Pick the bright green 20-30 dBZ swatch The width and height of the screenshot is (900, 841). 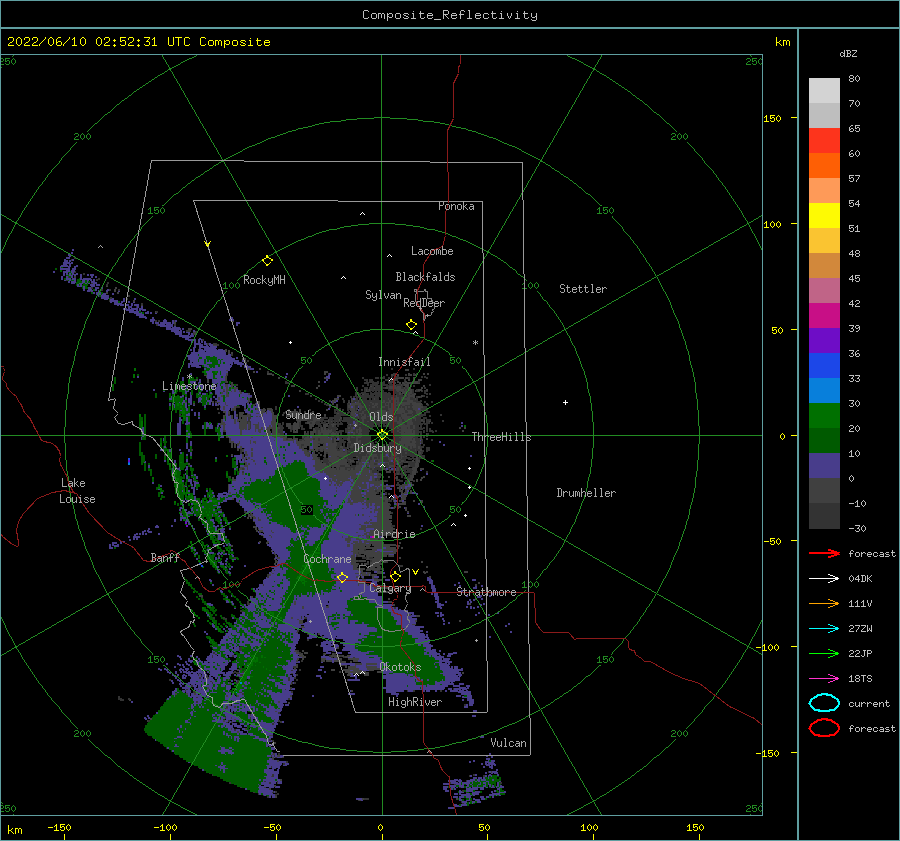point(824,416)
